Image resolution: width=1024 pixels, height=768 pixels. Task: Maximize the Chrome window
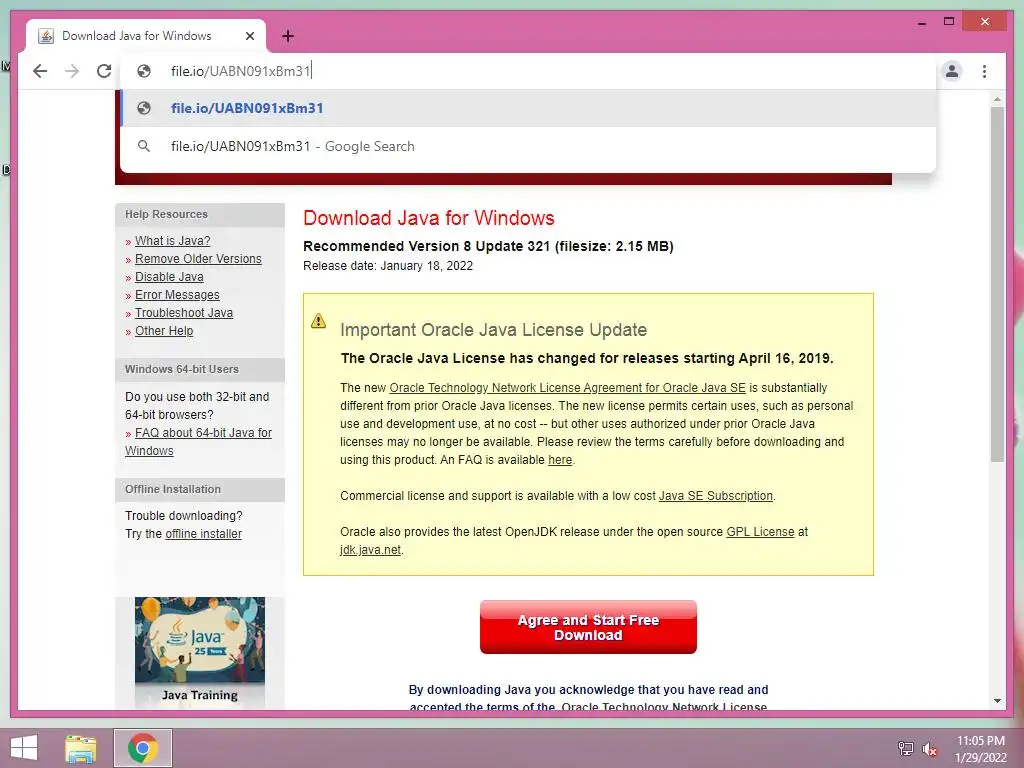coord(949,22)
